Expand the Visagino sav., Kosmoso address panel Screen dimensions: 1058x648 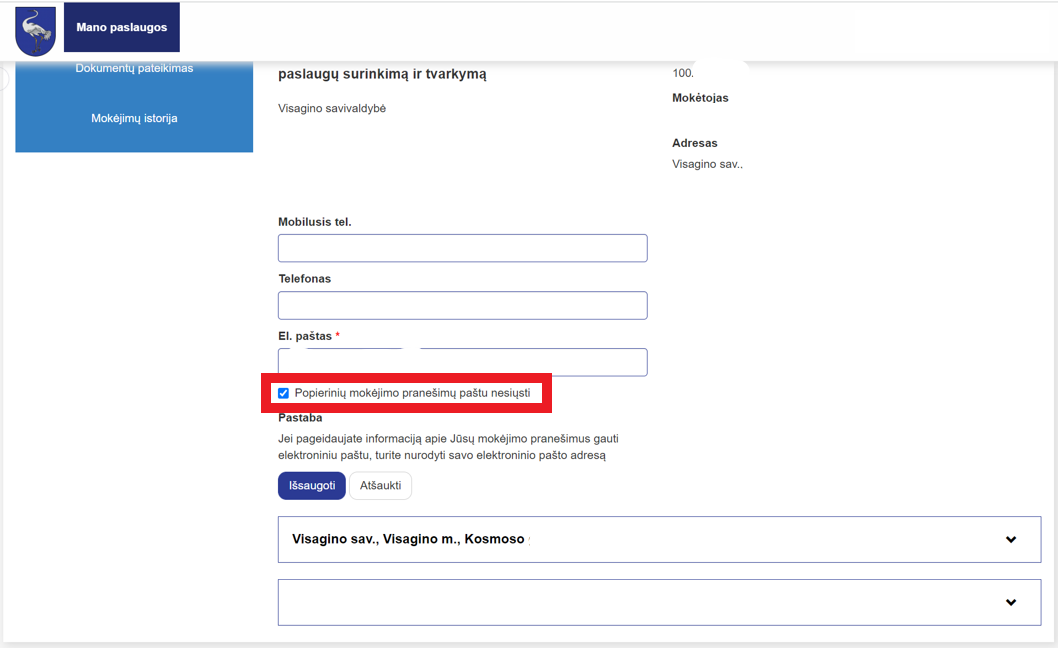coord(659,539)
